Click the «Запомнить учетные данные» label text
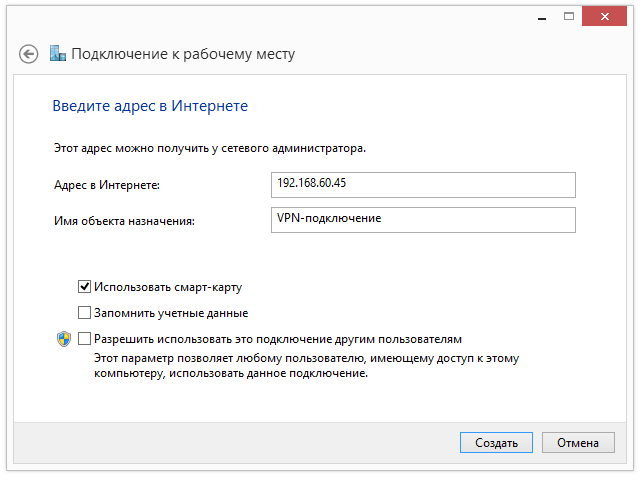The image size is (642, 482). pos(171,313)
